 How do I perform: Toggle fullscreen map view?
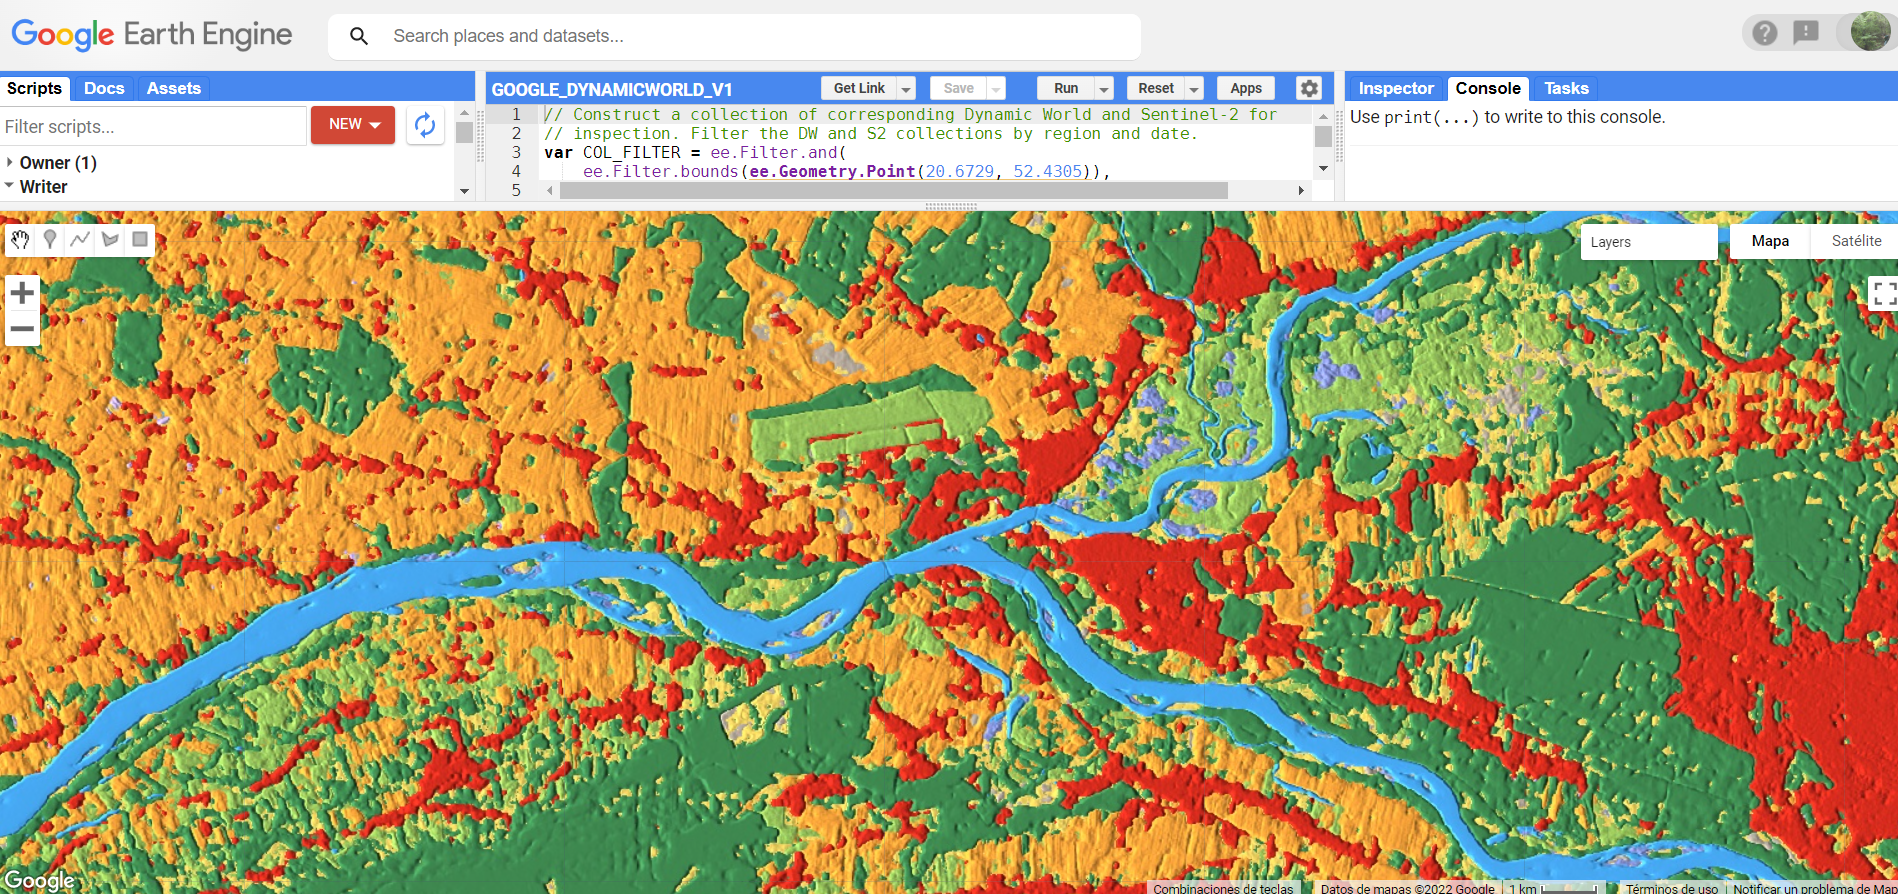coord(1884,294)
